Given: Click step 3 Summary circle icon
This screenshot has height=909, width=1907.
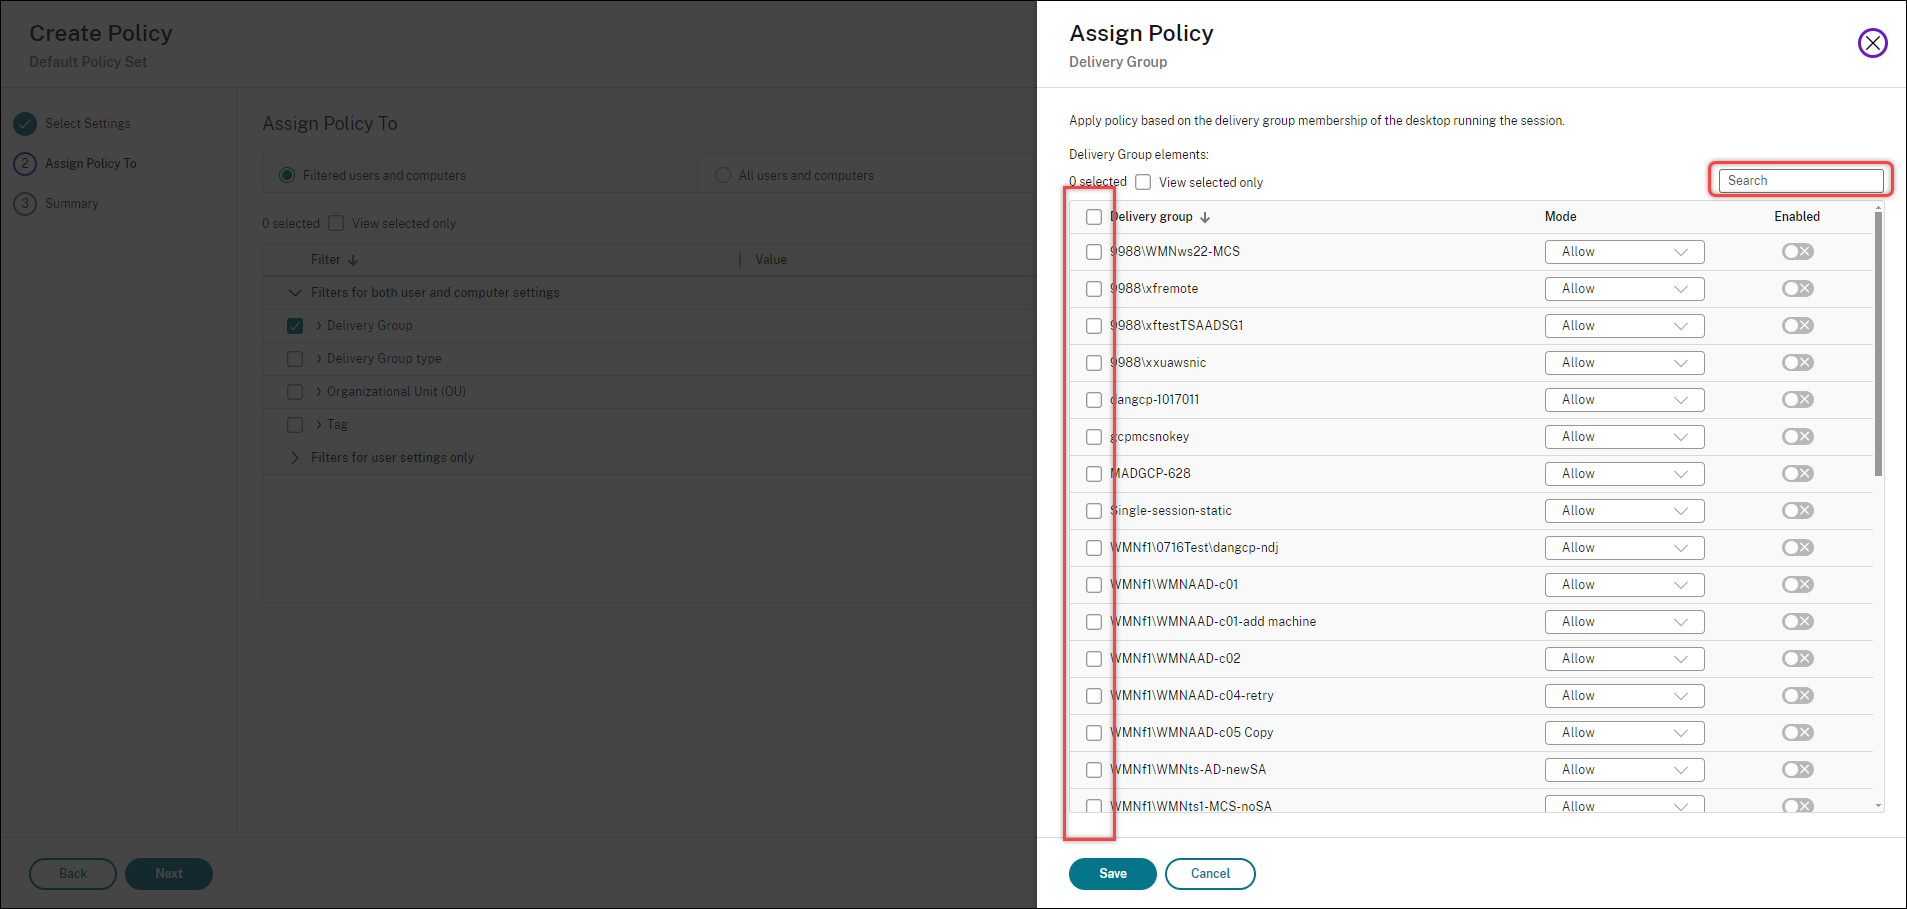Looking at the screenshot, I should 25,204.
